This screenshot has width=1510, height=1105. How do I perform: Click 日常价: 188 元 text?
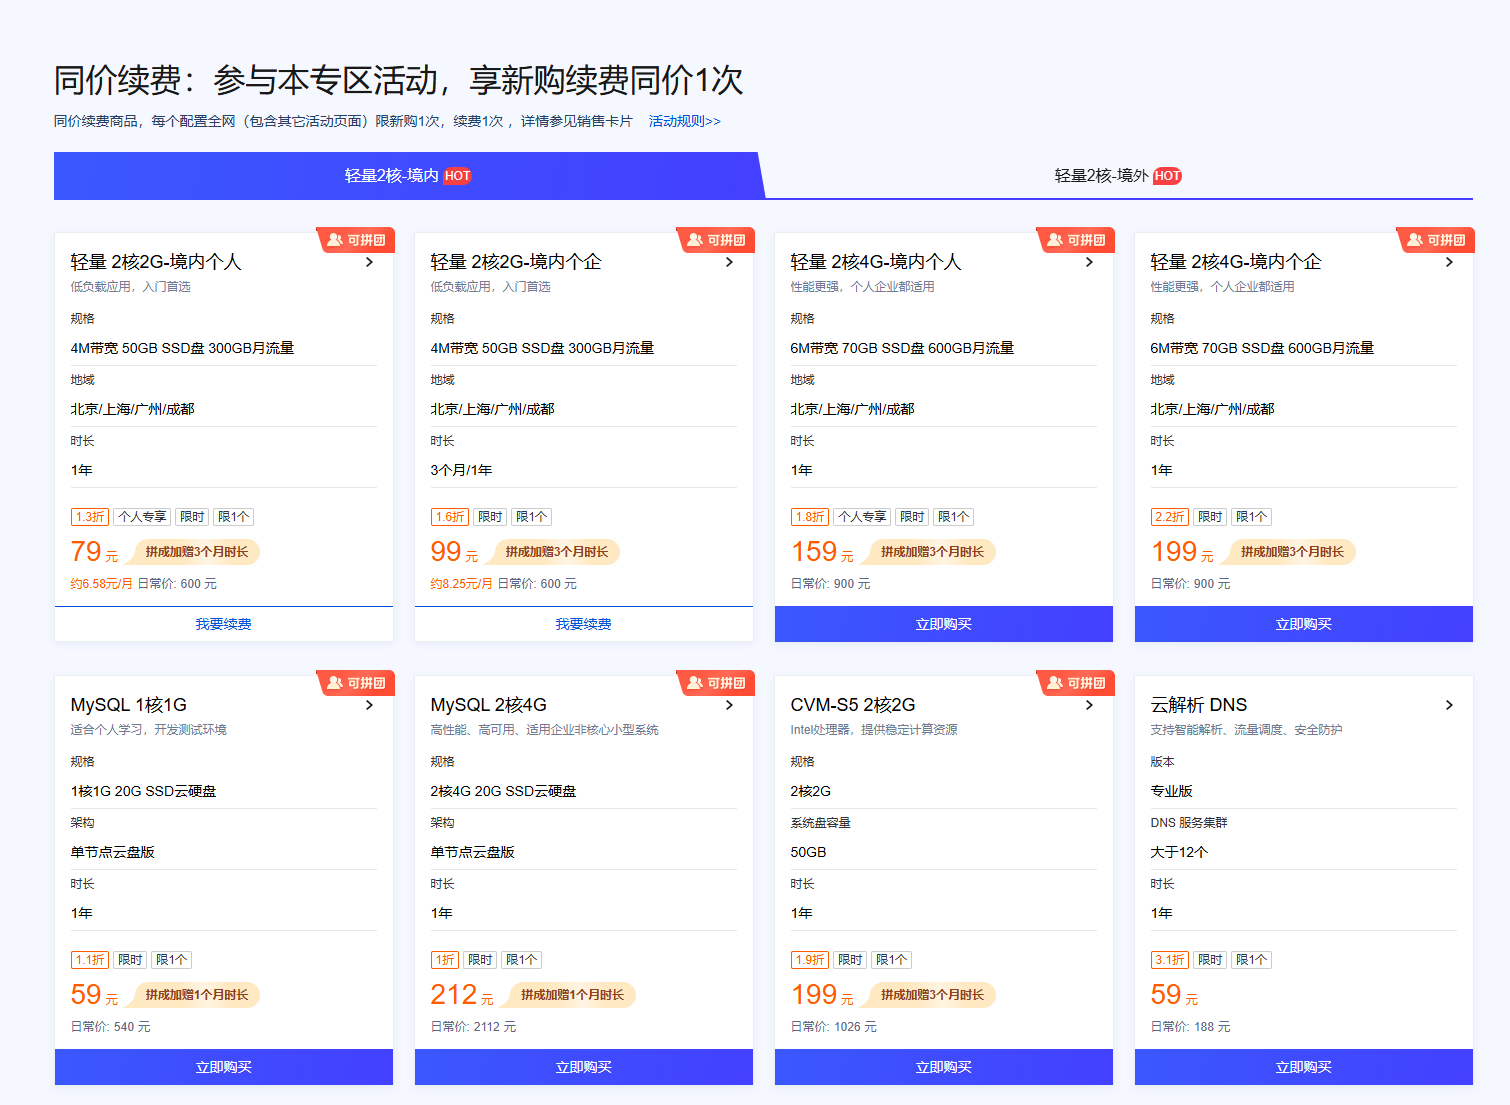click(x=1190, y=1027)
